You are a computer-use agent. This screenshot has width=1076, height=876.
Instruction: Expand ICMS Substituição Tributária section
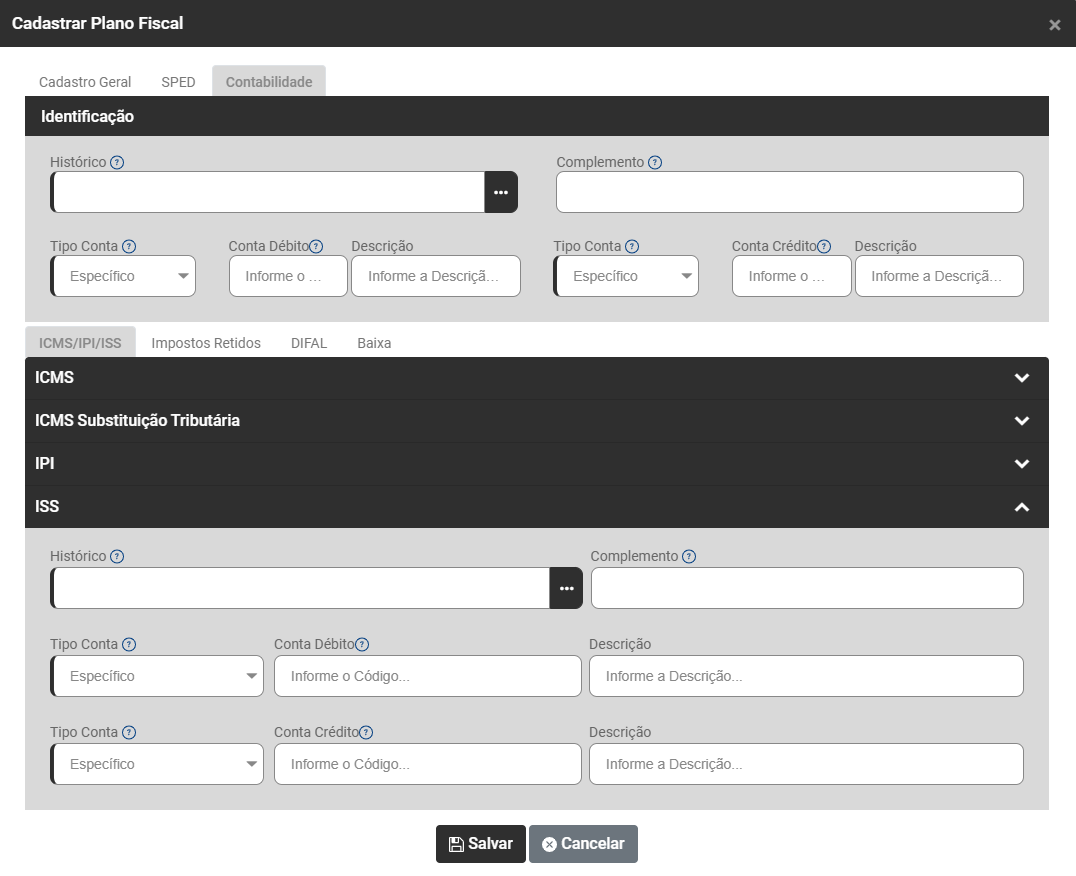point(1021,421)
